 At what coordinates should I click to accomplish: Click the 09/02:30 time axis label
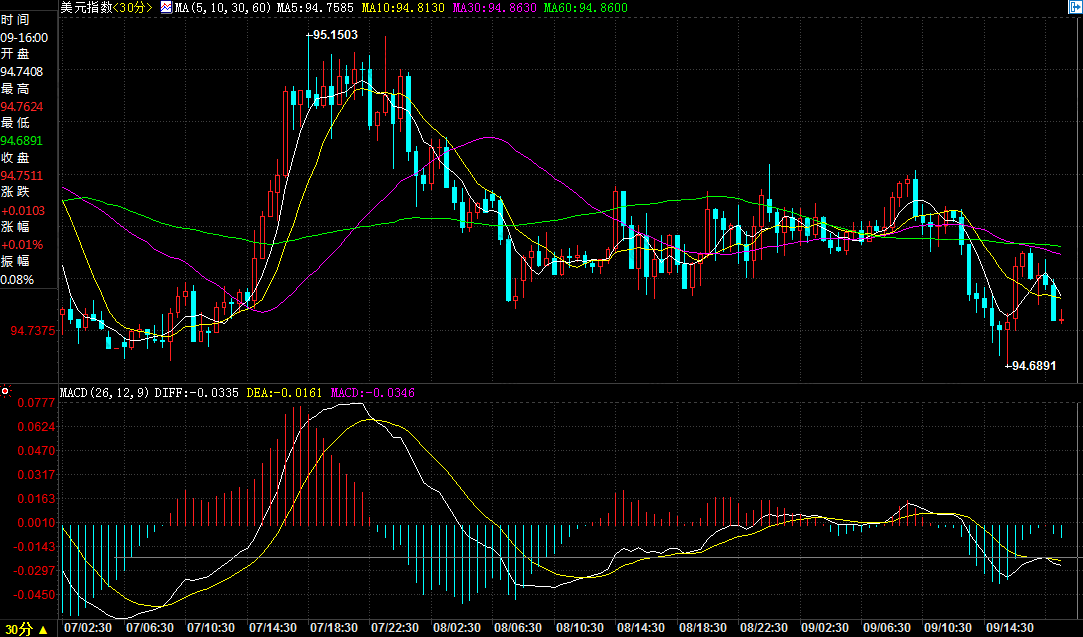click(x=825, y=628)
